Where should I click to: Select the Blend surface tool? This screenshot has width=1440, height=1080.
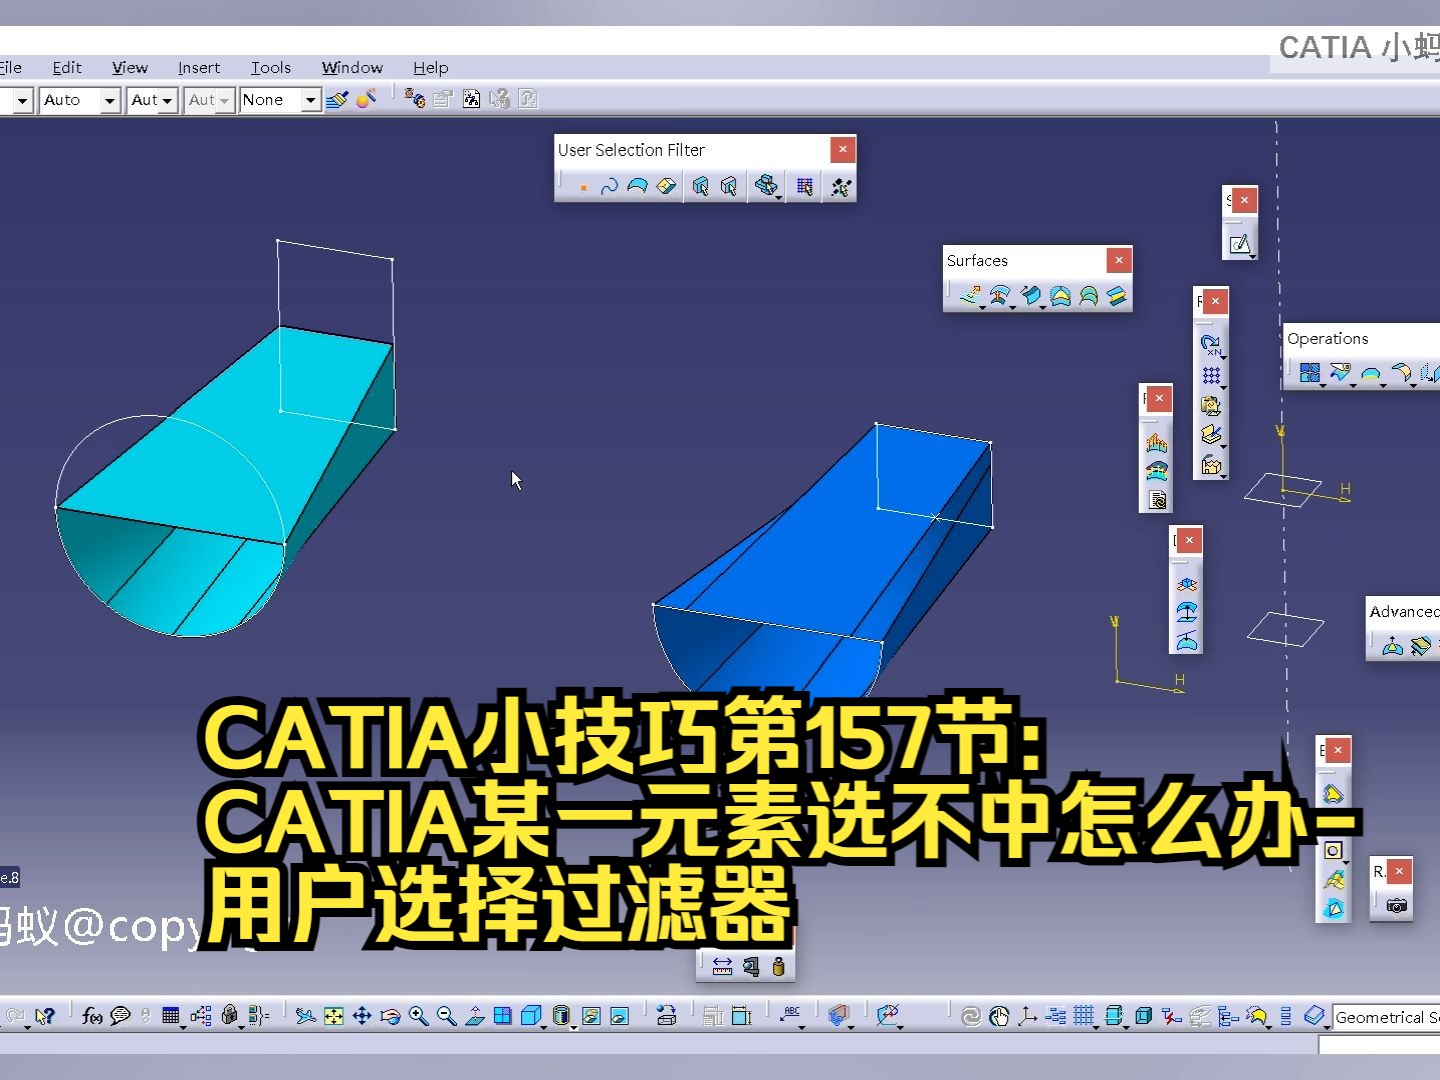click(1117, 295)
